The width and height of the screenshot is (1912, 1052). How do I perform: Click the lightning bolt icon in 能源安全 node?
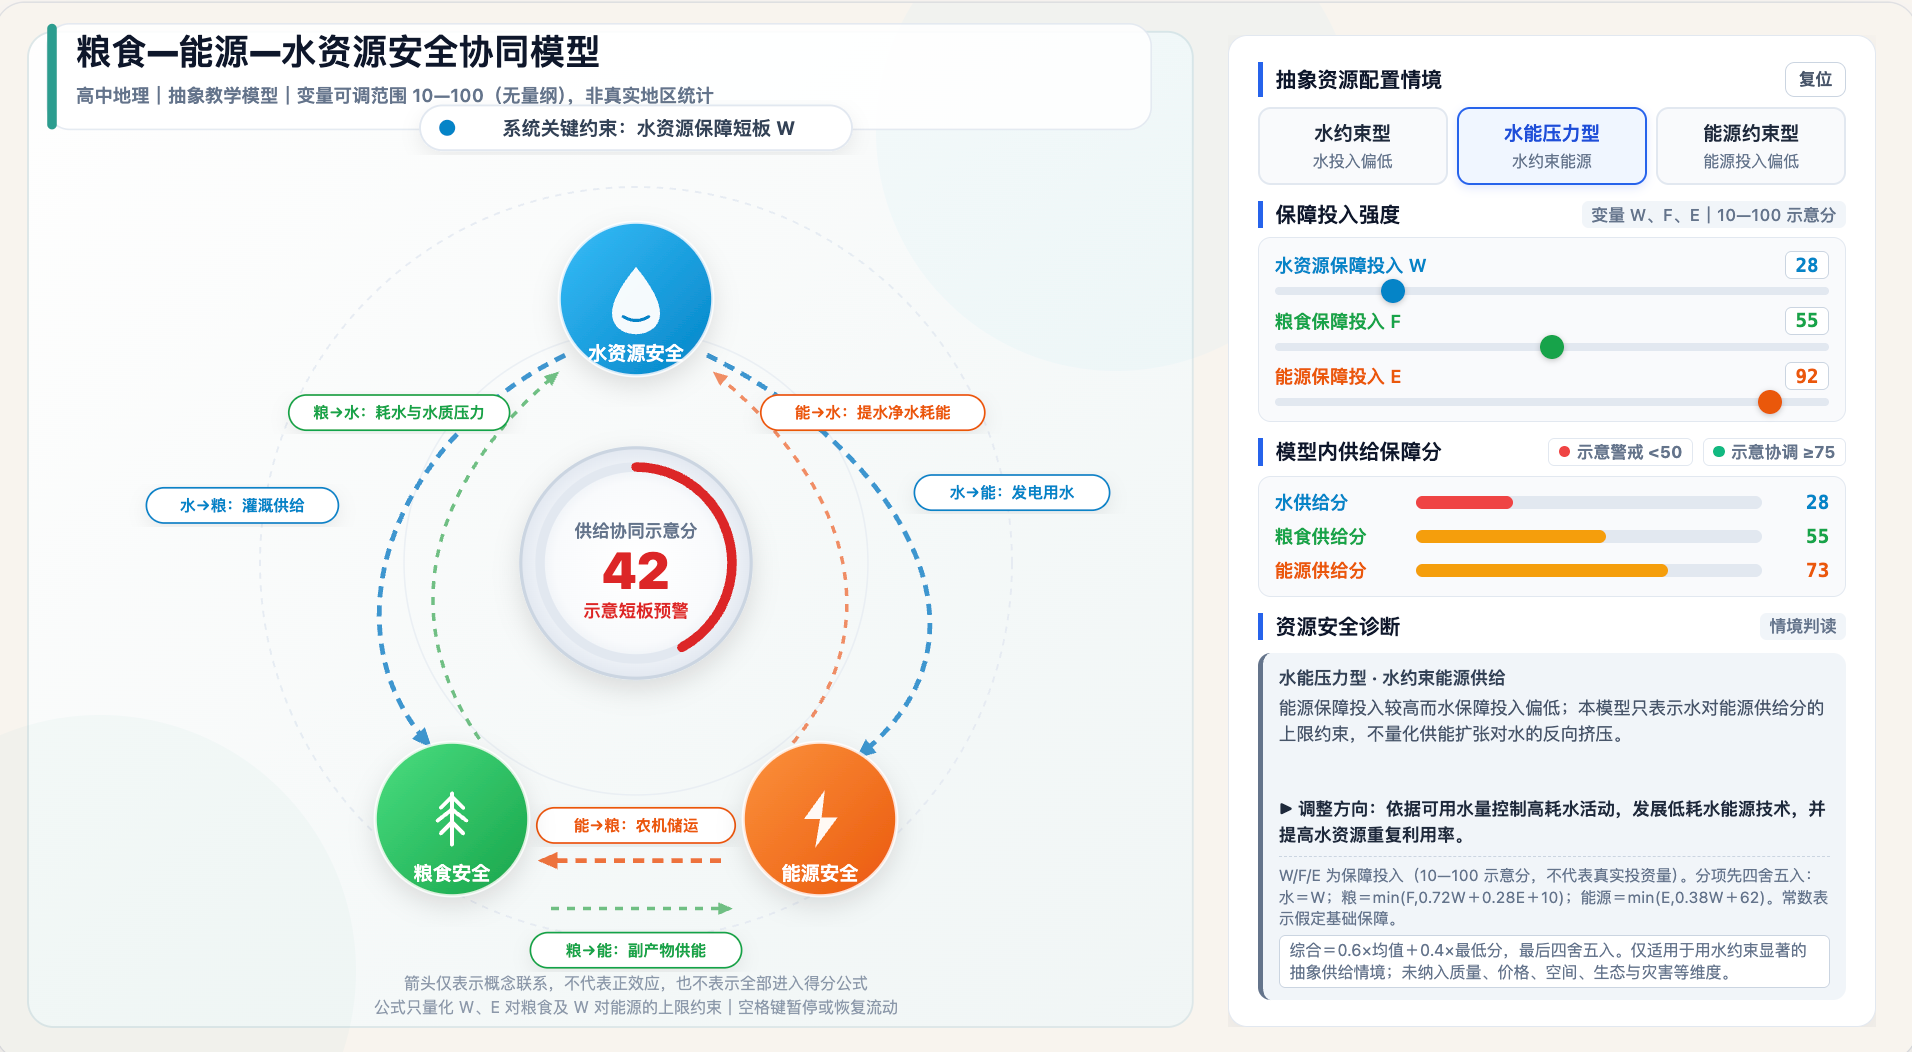820,819
